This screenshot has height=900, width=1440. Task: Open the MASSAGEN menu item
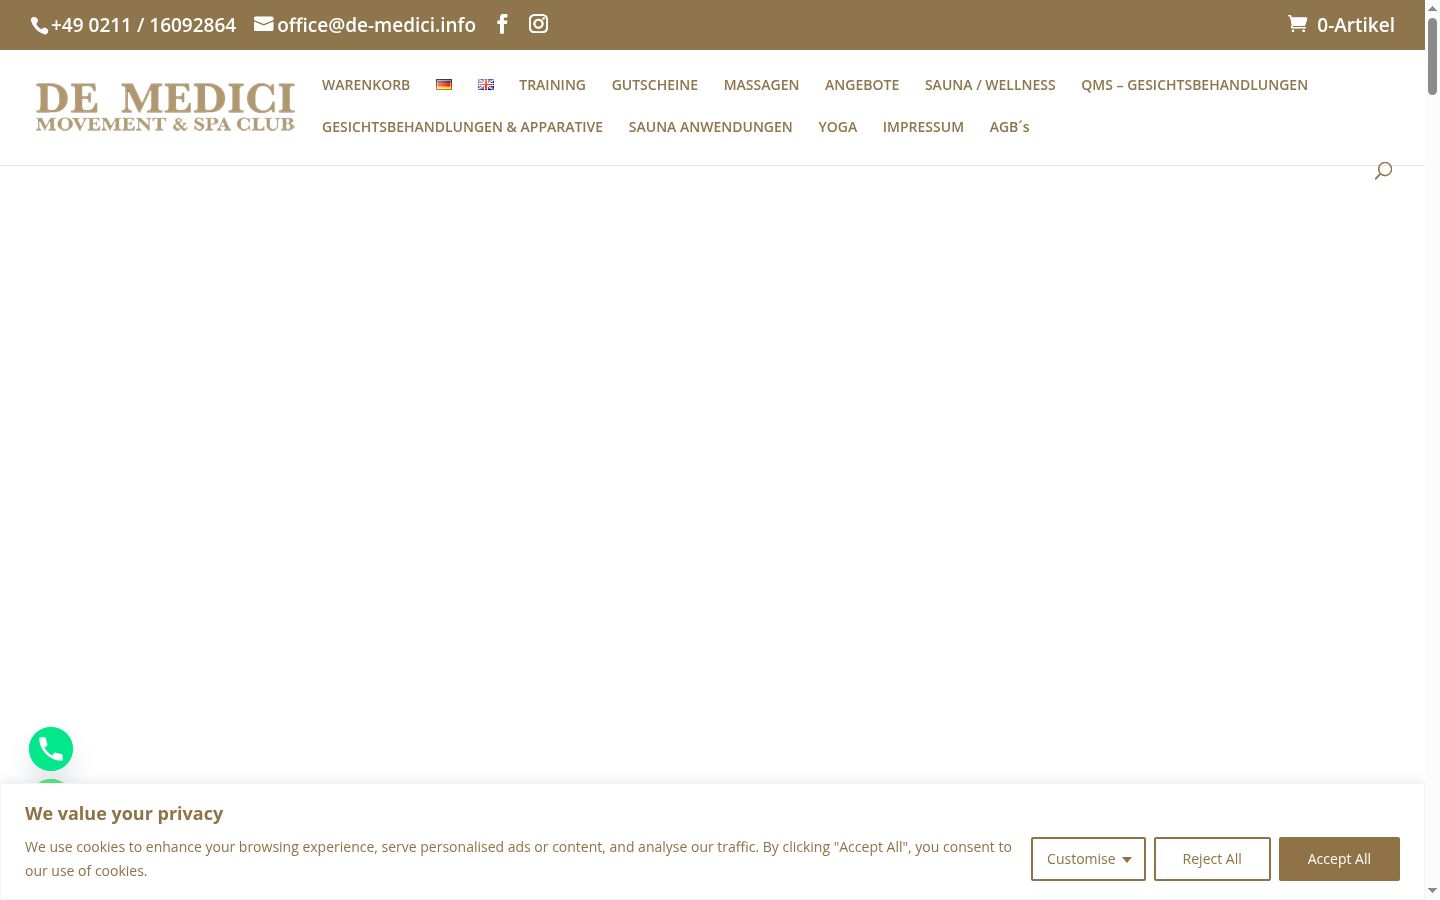point(761,85)
